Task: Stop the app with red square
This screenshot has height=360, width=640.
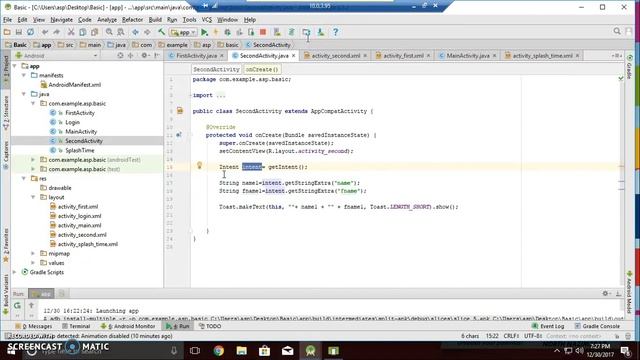Action: click(x=263, y=32)
